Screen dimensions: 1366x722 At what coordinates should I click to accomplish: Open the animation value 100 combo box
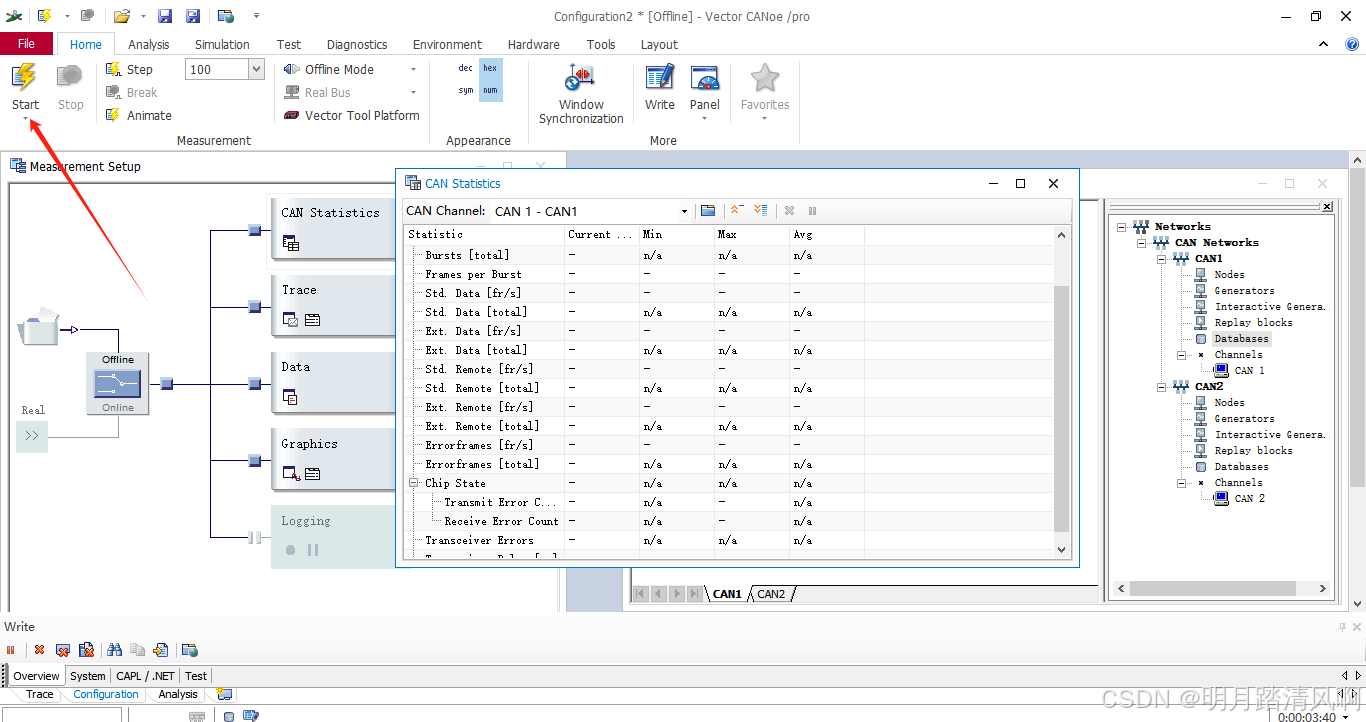(x=256, y=69)
